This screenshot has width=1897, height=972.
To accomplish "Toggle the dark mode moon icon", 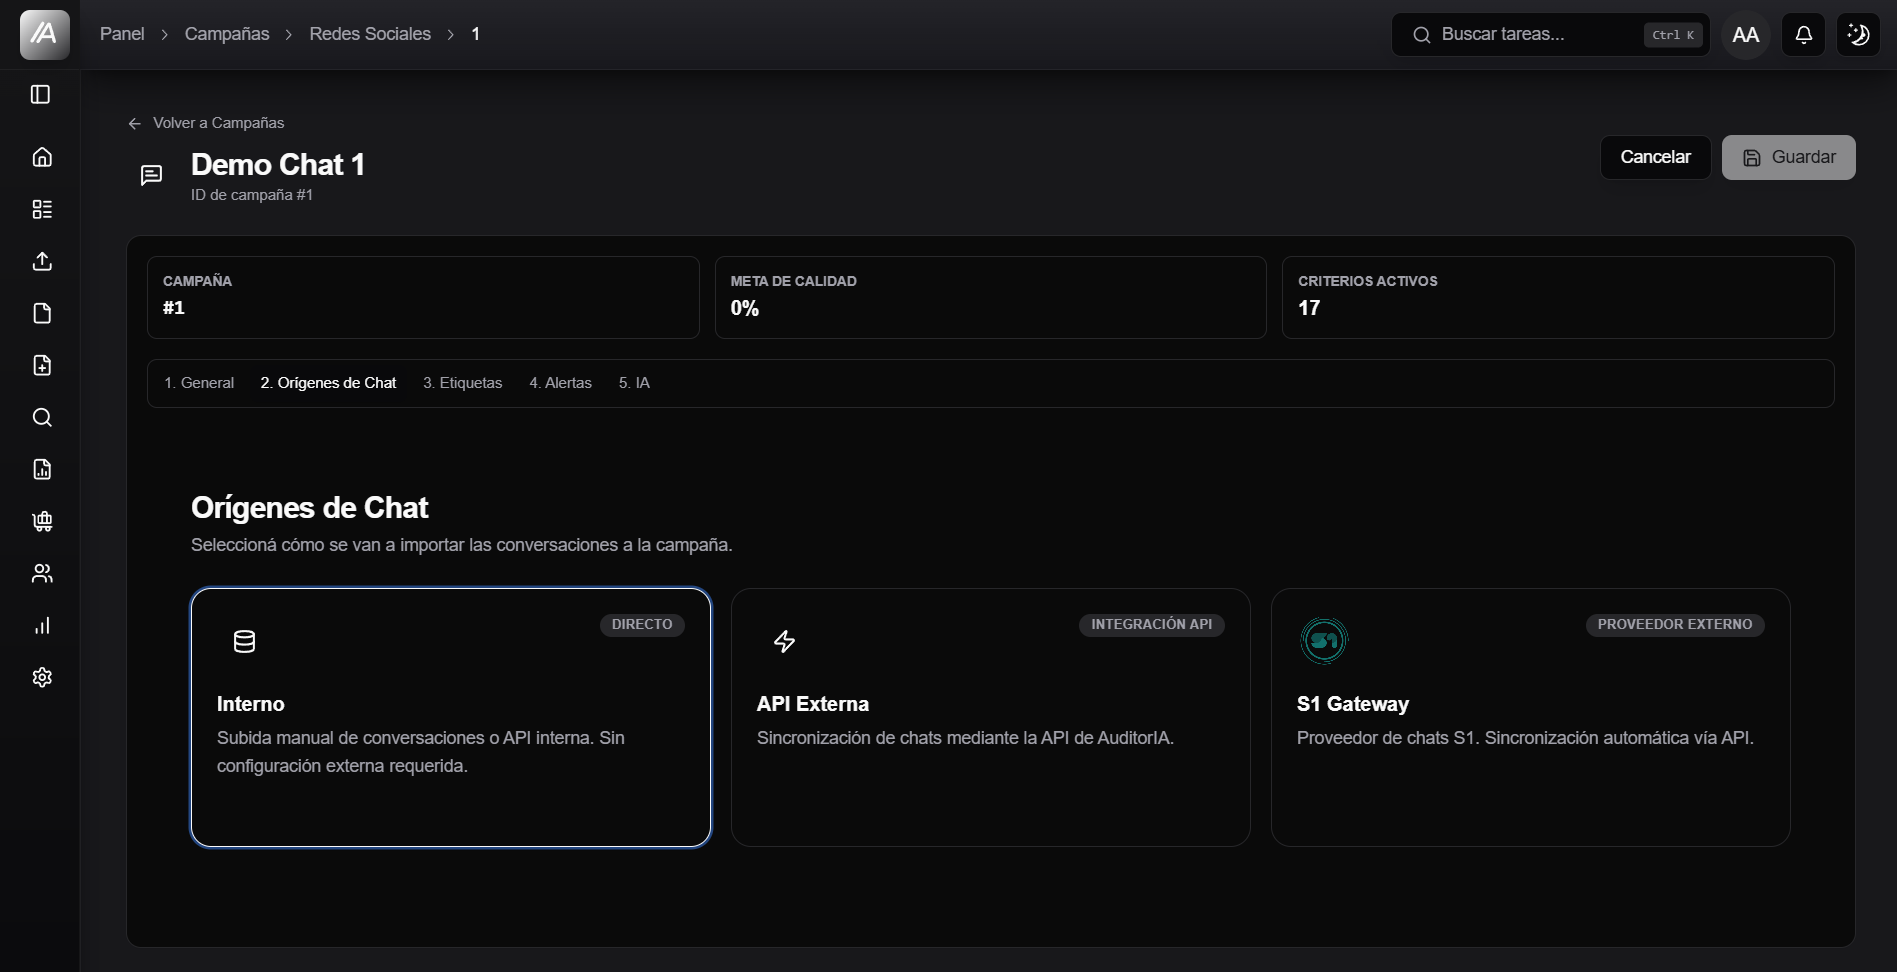I will click(1858, 35).
